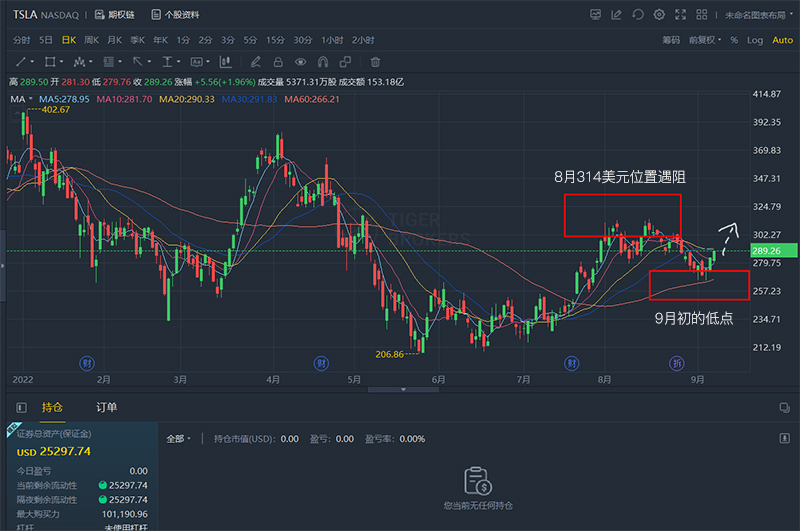Toggle the magnet snap mode
The image size is (800, 531).
(323, 62)
